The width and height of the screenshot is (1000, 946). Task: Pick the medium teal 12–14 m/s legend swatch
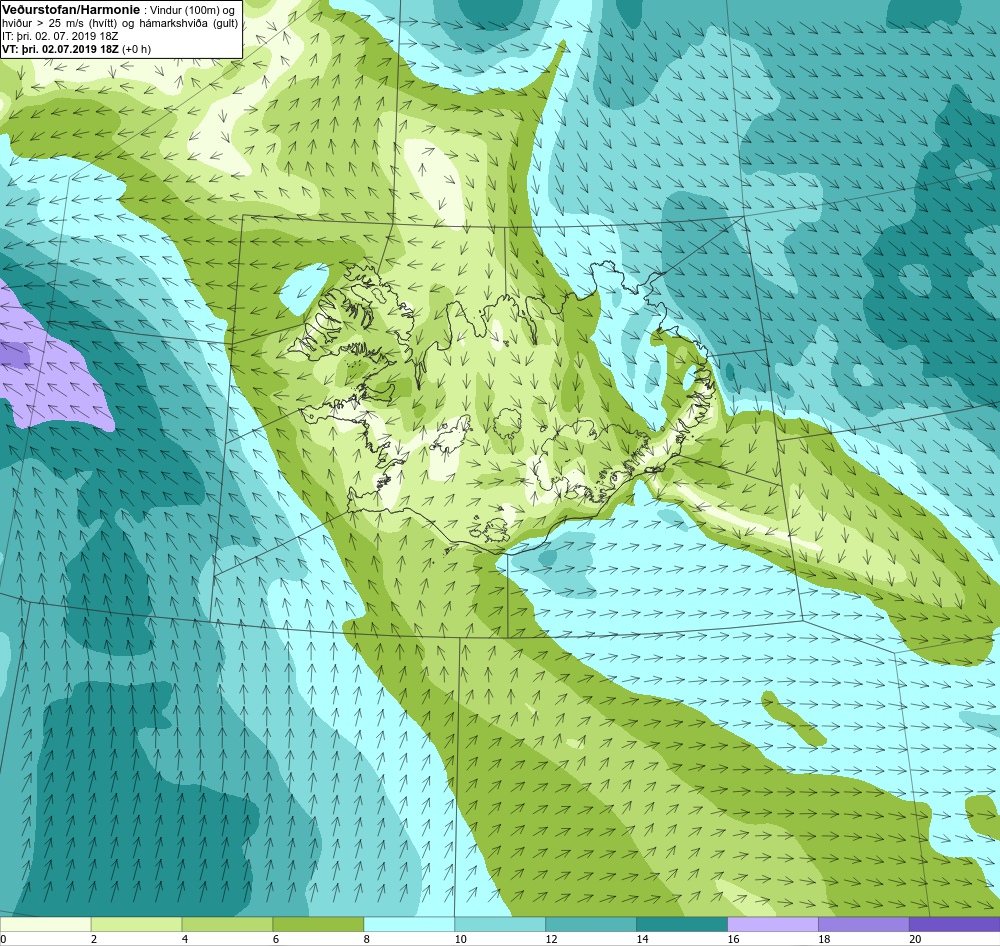tap(591, 924)
